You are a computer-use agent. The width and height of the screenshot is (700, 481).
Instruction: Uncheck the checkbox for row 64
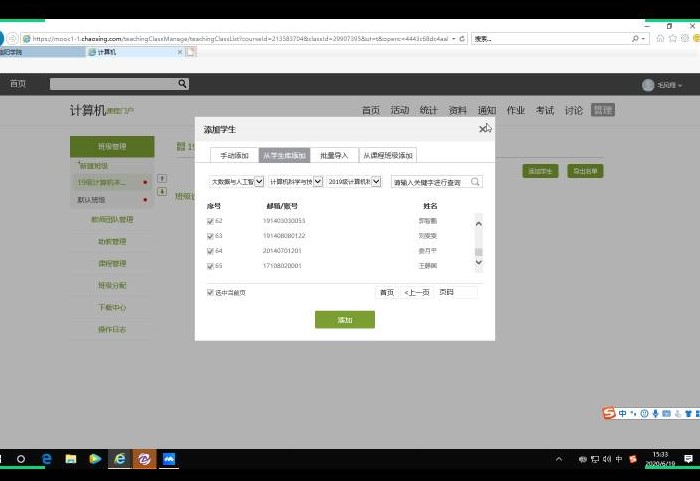click(210, 251)
